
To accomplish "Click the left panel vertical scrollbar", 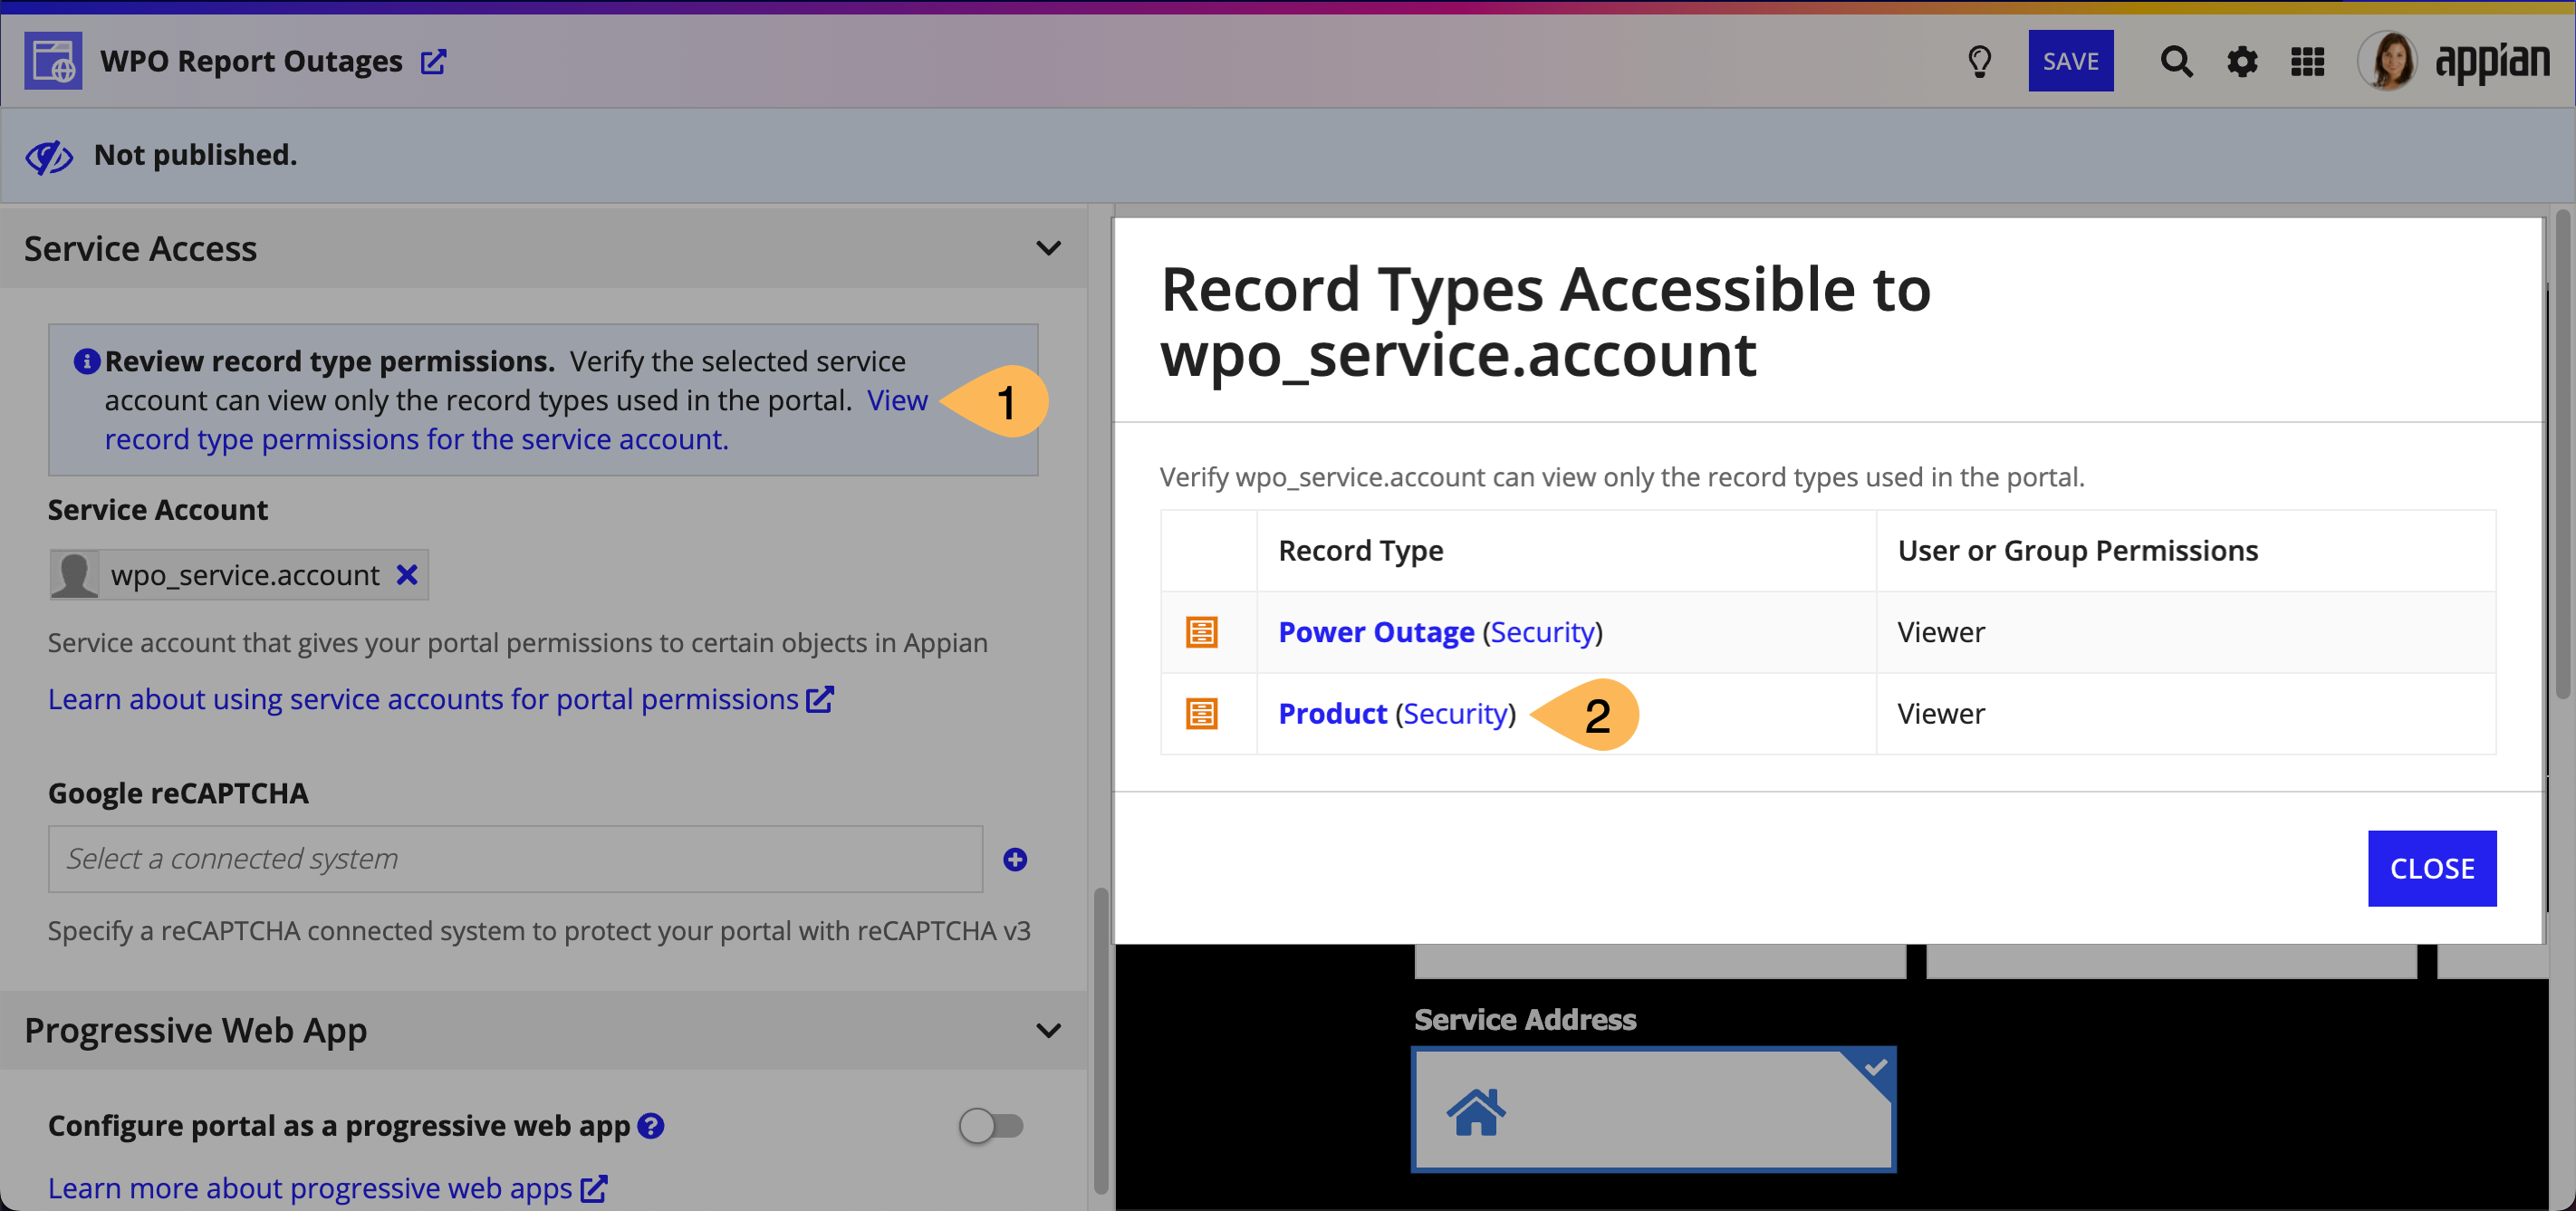I will coord(1100,1040).
